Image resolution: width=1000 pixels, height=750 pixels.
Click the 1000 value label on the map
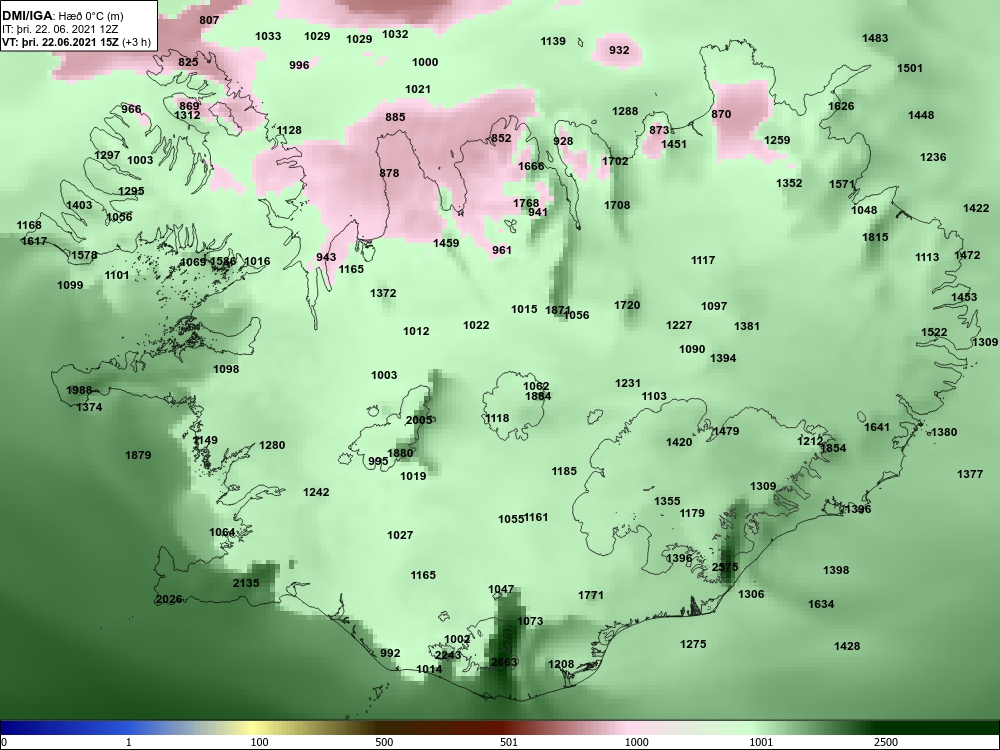[x=425, y=62]
